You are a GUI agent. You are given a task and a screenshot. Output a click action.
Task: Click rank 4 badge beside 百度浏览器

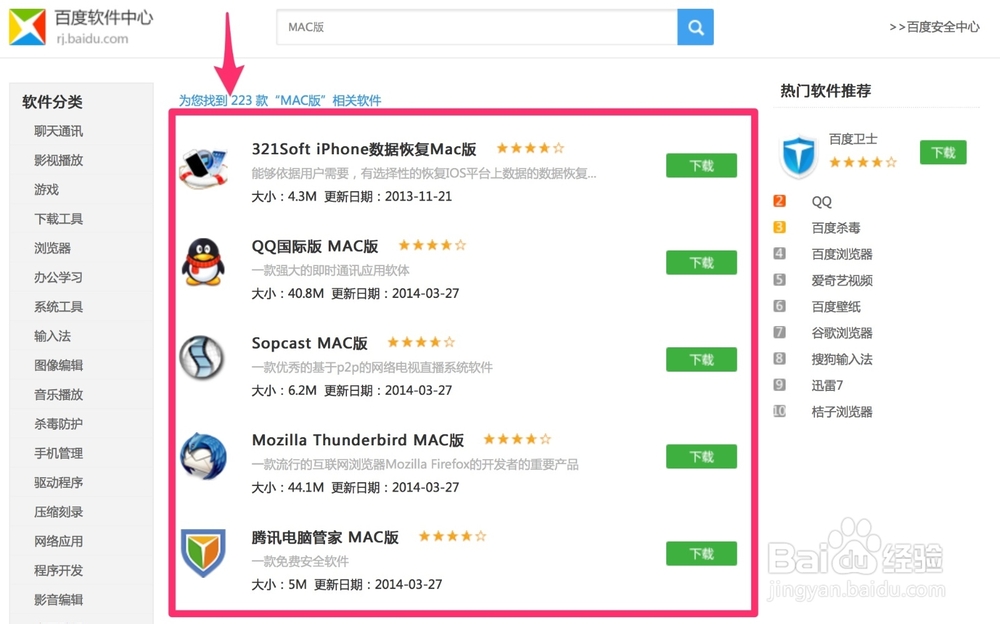(x=779, y=253)
